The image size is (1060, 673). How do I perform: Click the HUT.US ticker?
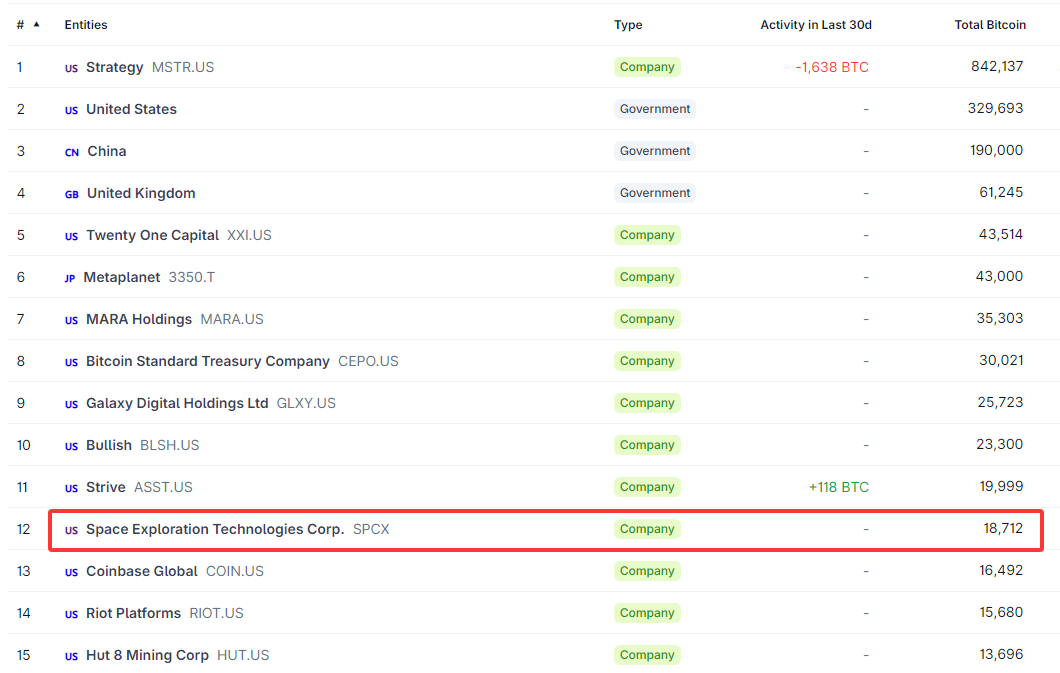(x=243, y=655)
